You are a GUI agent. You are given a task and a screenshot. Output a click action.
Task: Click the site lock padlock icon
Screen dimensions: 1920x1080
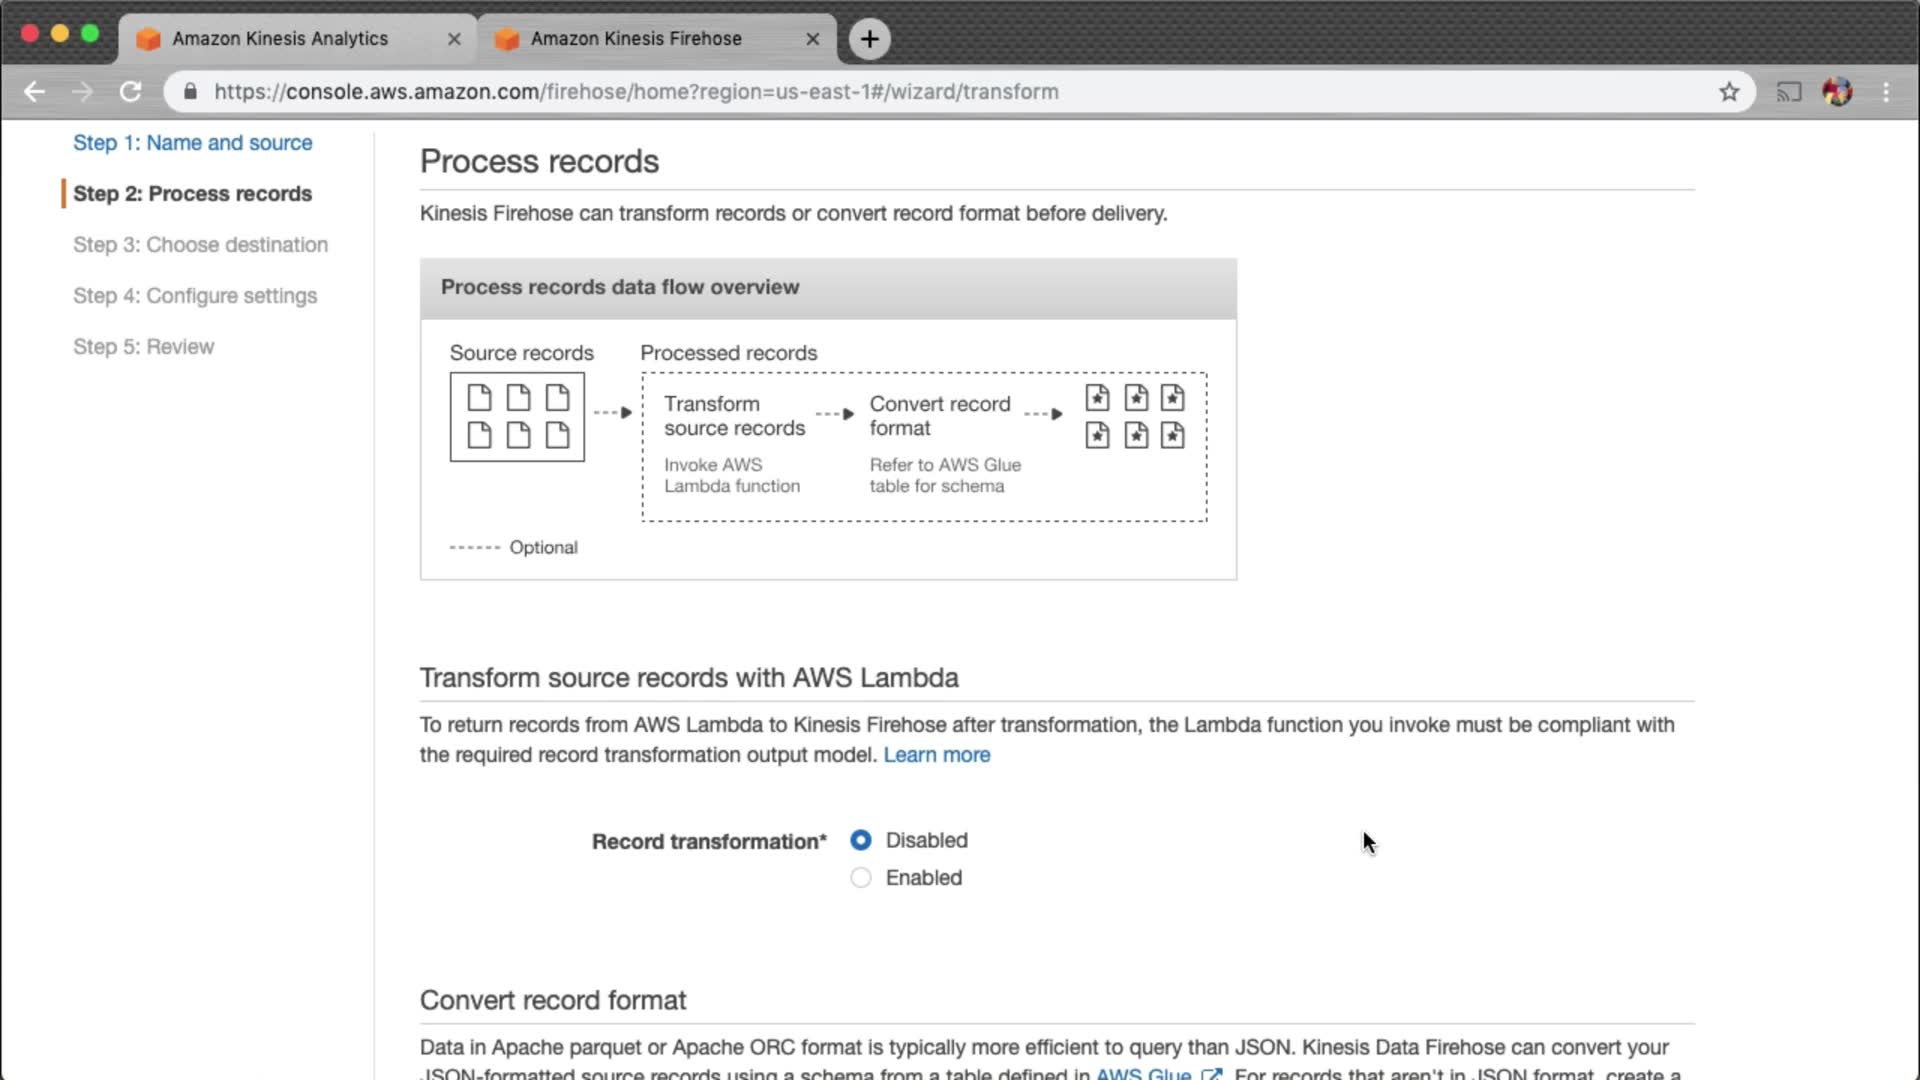pos(190,92)
